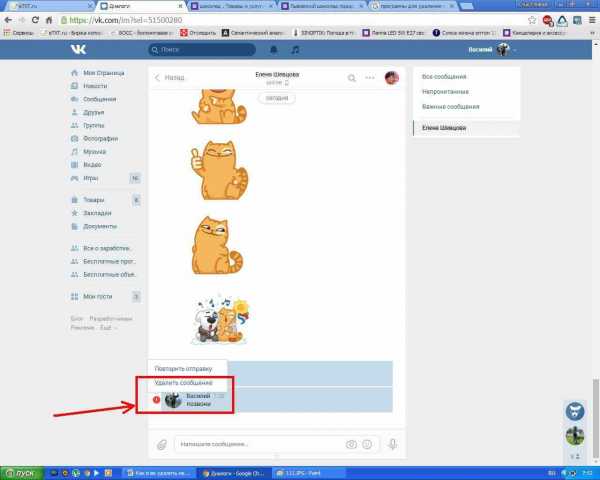The height and width of the screenshot is (480, 600).
Task: Expand the Василий profile menu arrow
Action: [515, 50]
